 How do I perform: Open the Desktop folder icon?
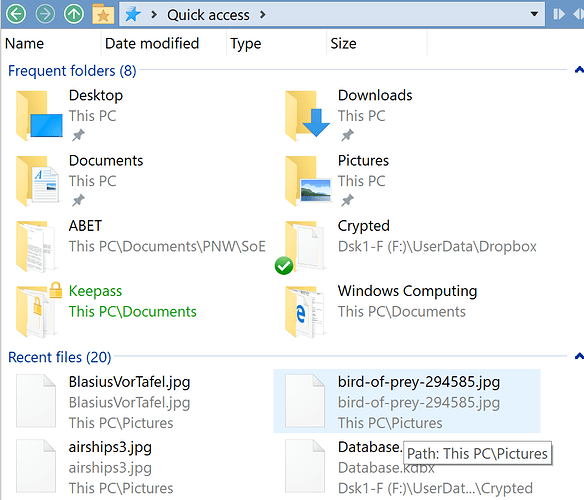(39, 116)
